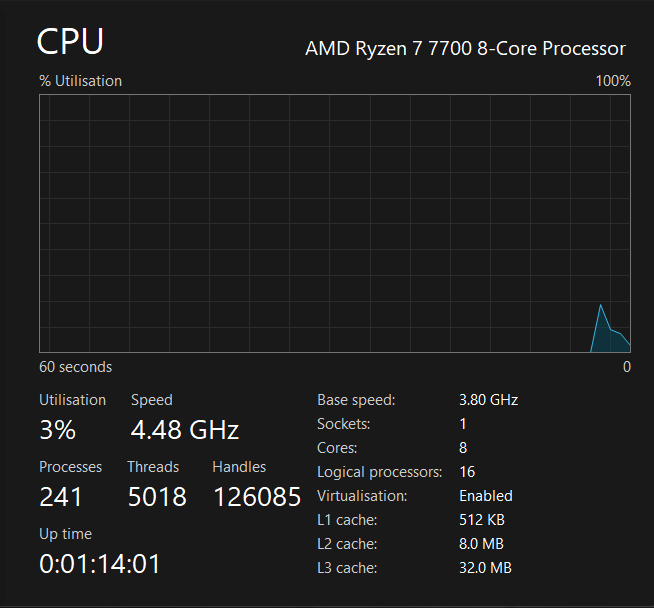Click the Handles count 126085
654x608 pixels.
[257, 497]
